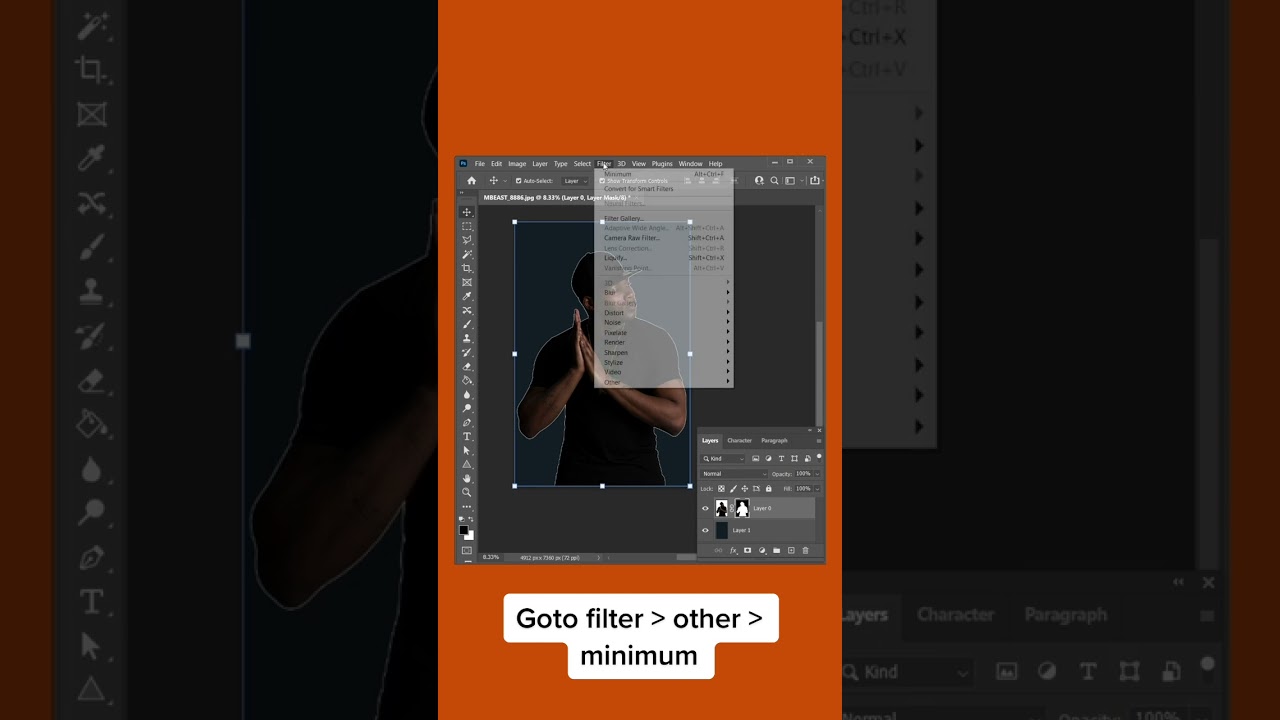Viewport: 1280px width, 720px height.
Task: Click the foreground color swatch
Action: point(463,530)
